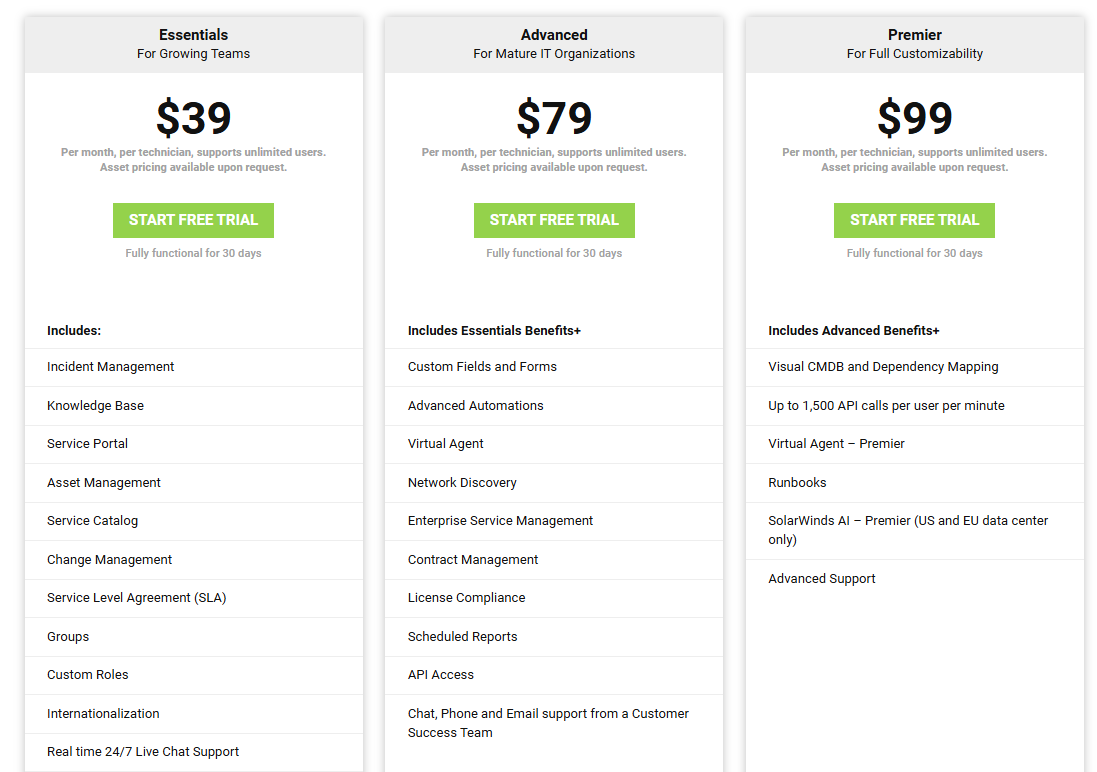1097x772 pixels.
Task: Click the Runbooks feature
Action: 797,483
